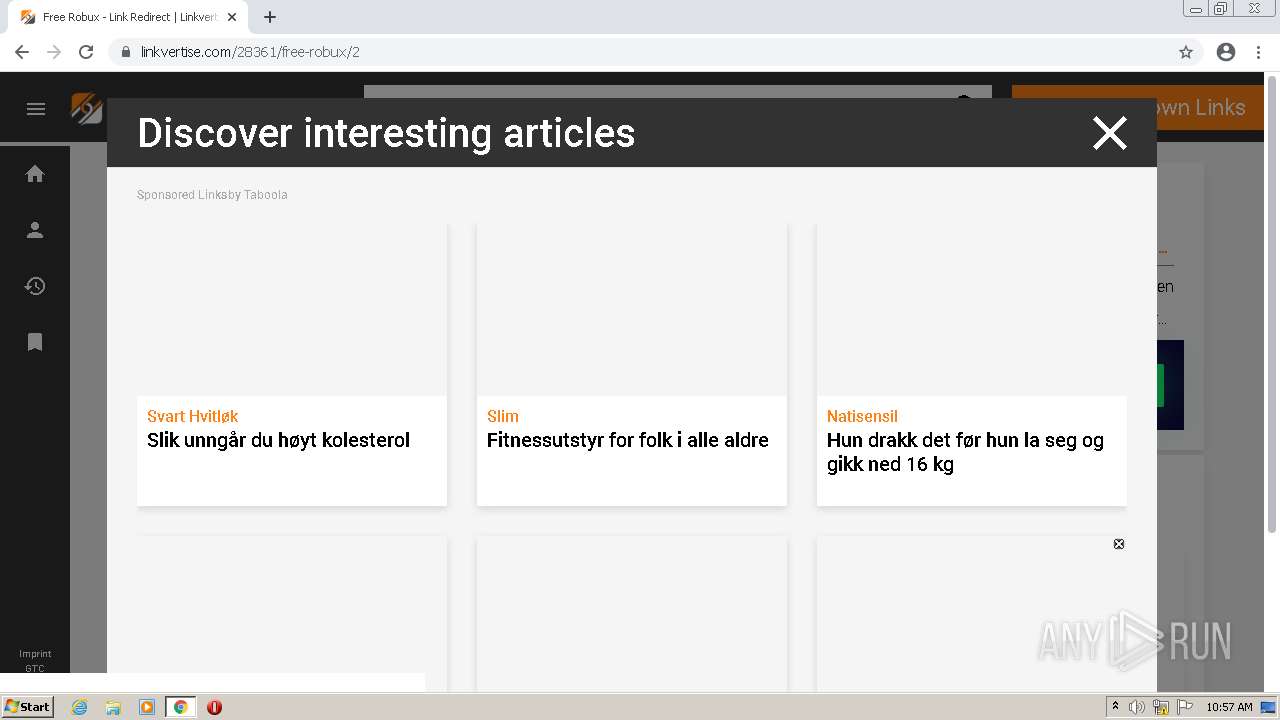Click the GTC link in sidebar
The width and height of the screenshot is (1280, 720).
tap(35, 669)
